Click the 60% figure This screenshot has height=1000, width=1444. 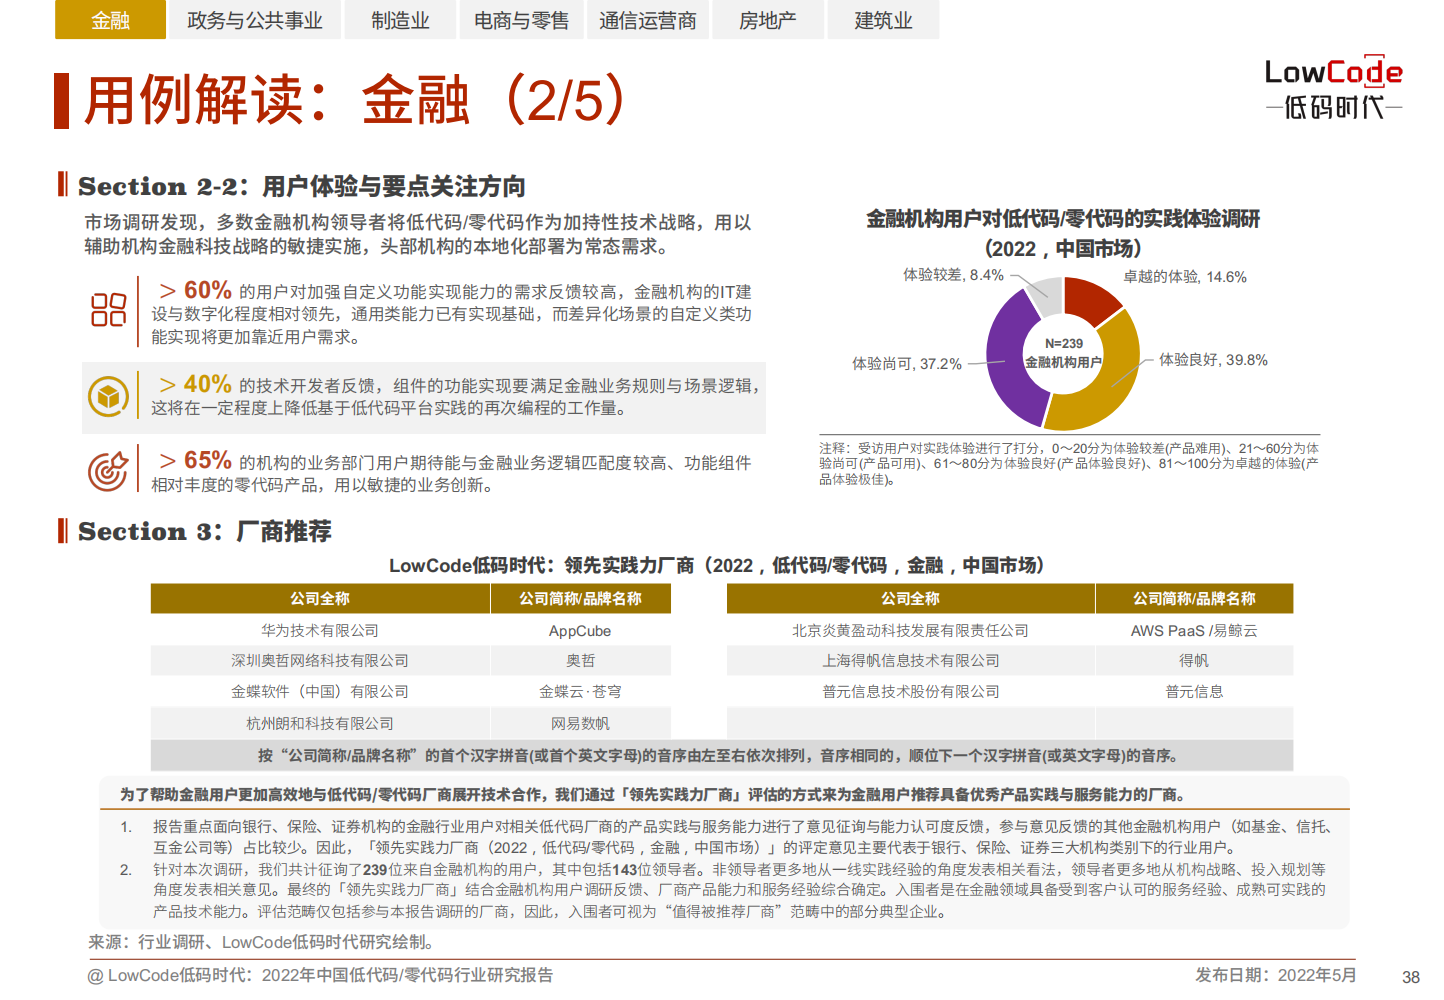tap(208, 290)
